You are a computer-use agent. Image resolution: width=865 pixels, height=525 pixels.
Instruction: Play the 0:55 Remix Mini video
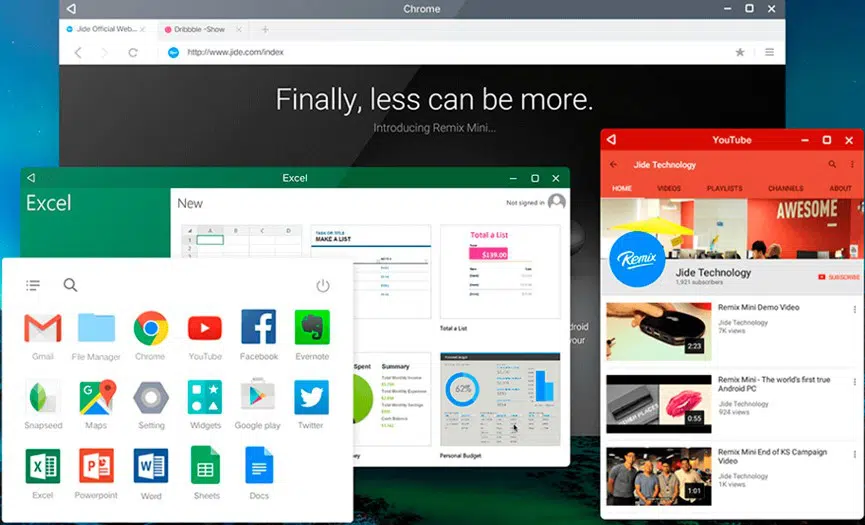click(659, 404)
